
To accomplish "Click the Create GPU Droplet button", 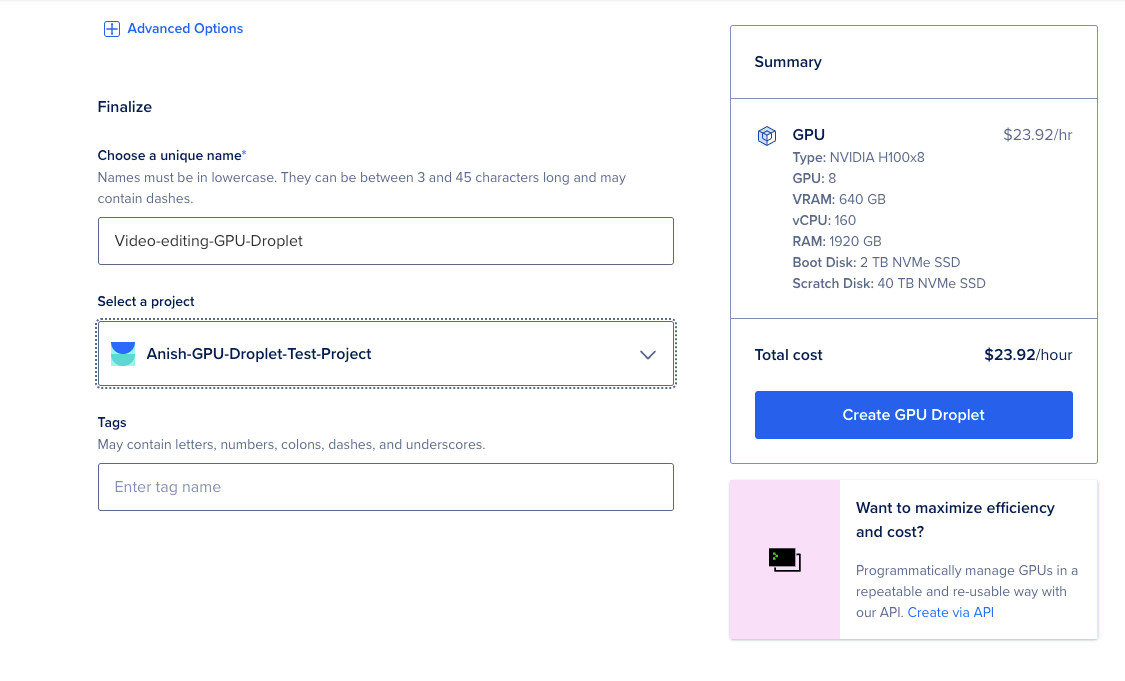I will pyautogui.click(x=913, y=415).
